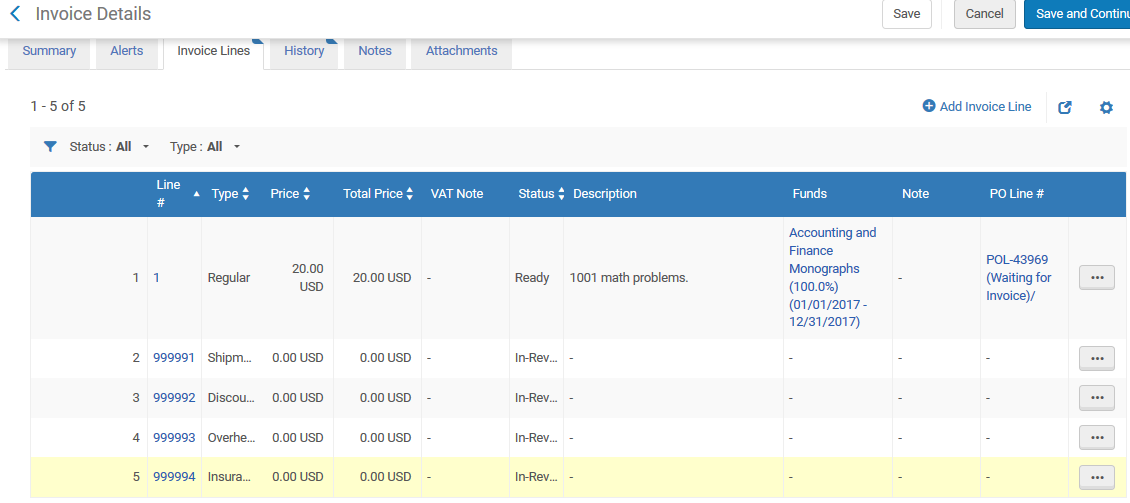Open the export list icon
The height and width of the screenshot is (503, 1130).
click(x=1064, y=107)
